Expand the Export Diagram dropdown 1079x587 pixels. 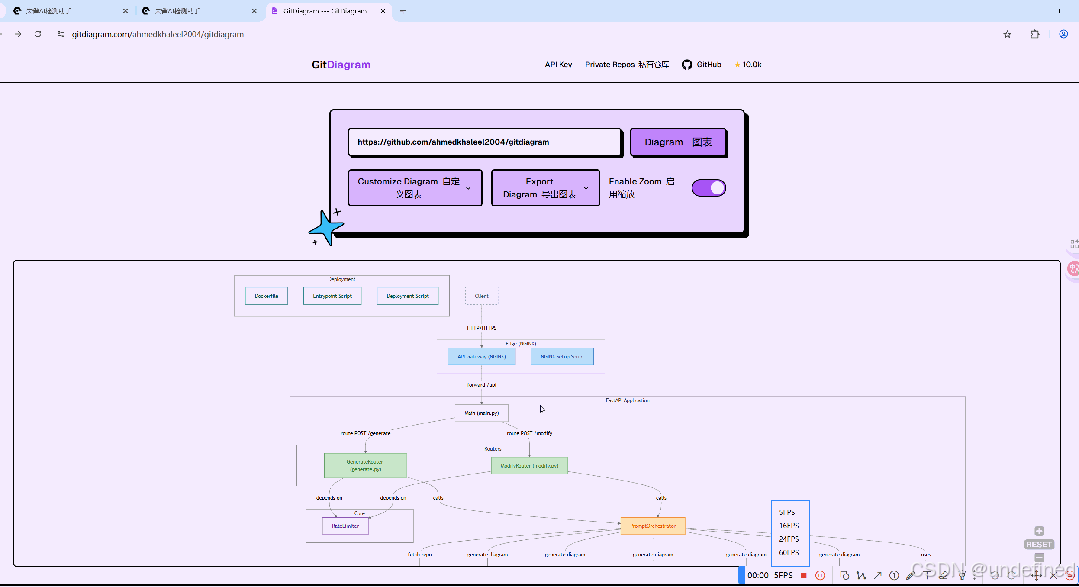tap(545, 188)
